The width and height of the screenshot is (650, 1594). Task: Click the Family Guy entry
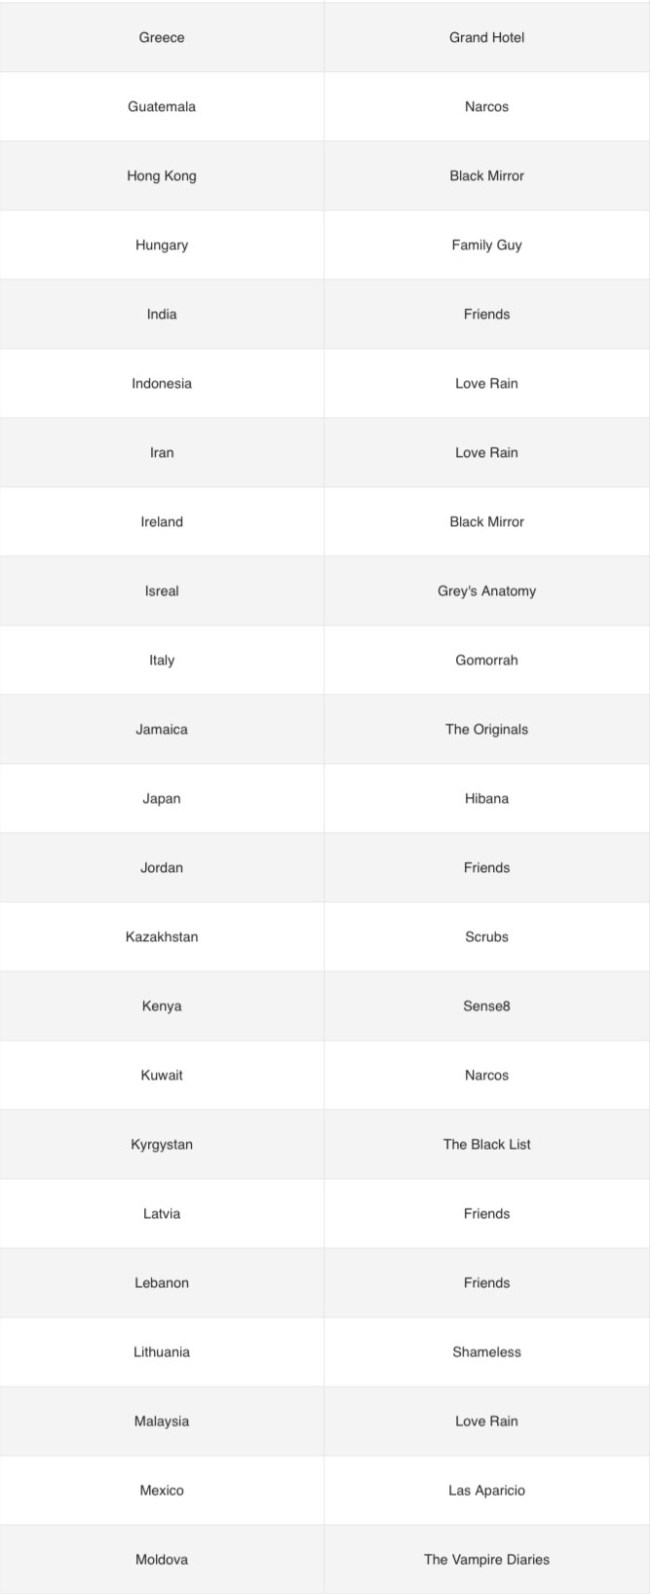(486, 245)
